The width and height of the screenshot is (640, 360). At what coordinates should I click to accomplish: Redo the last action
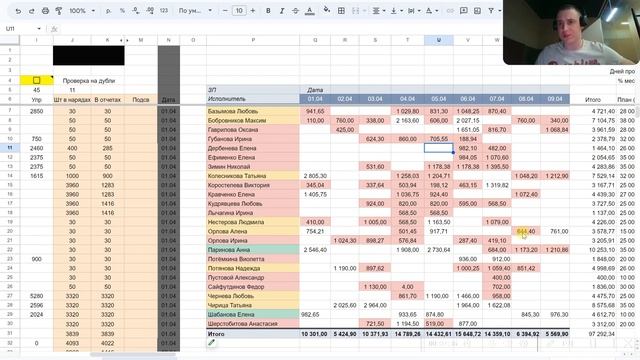31,11
